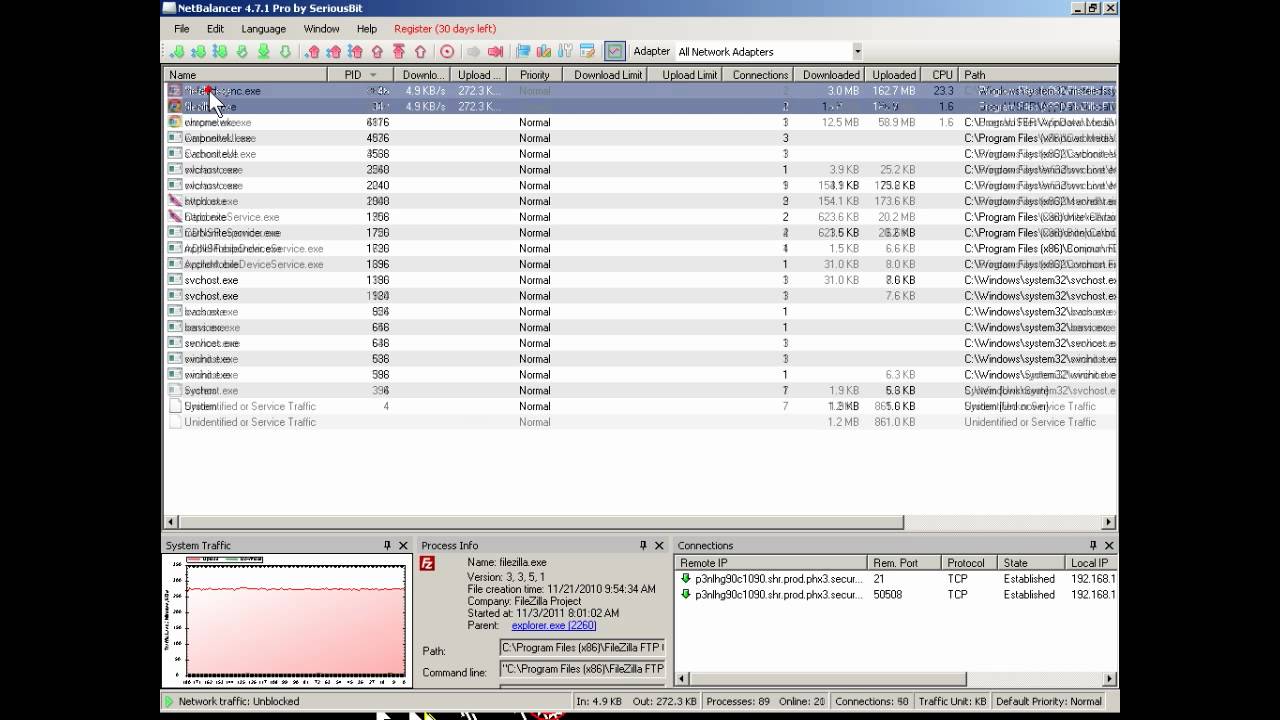Click the Connections panel horizontal scrollbar
The width and height of the screenshot is (1280, 720).
[x=827, y=679]
